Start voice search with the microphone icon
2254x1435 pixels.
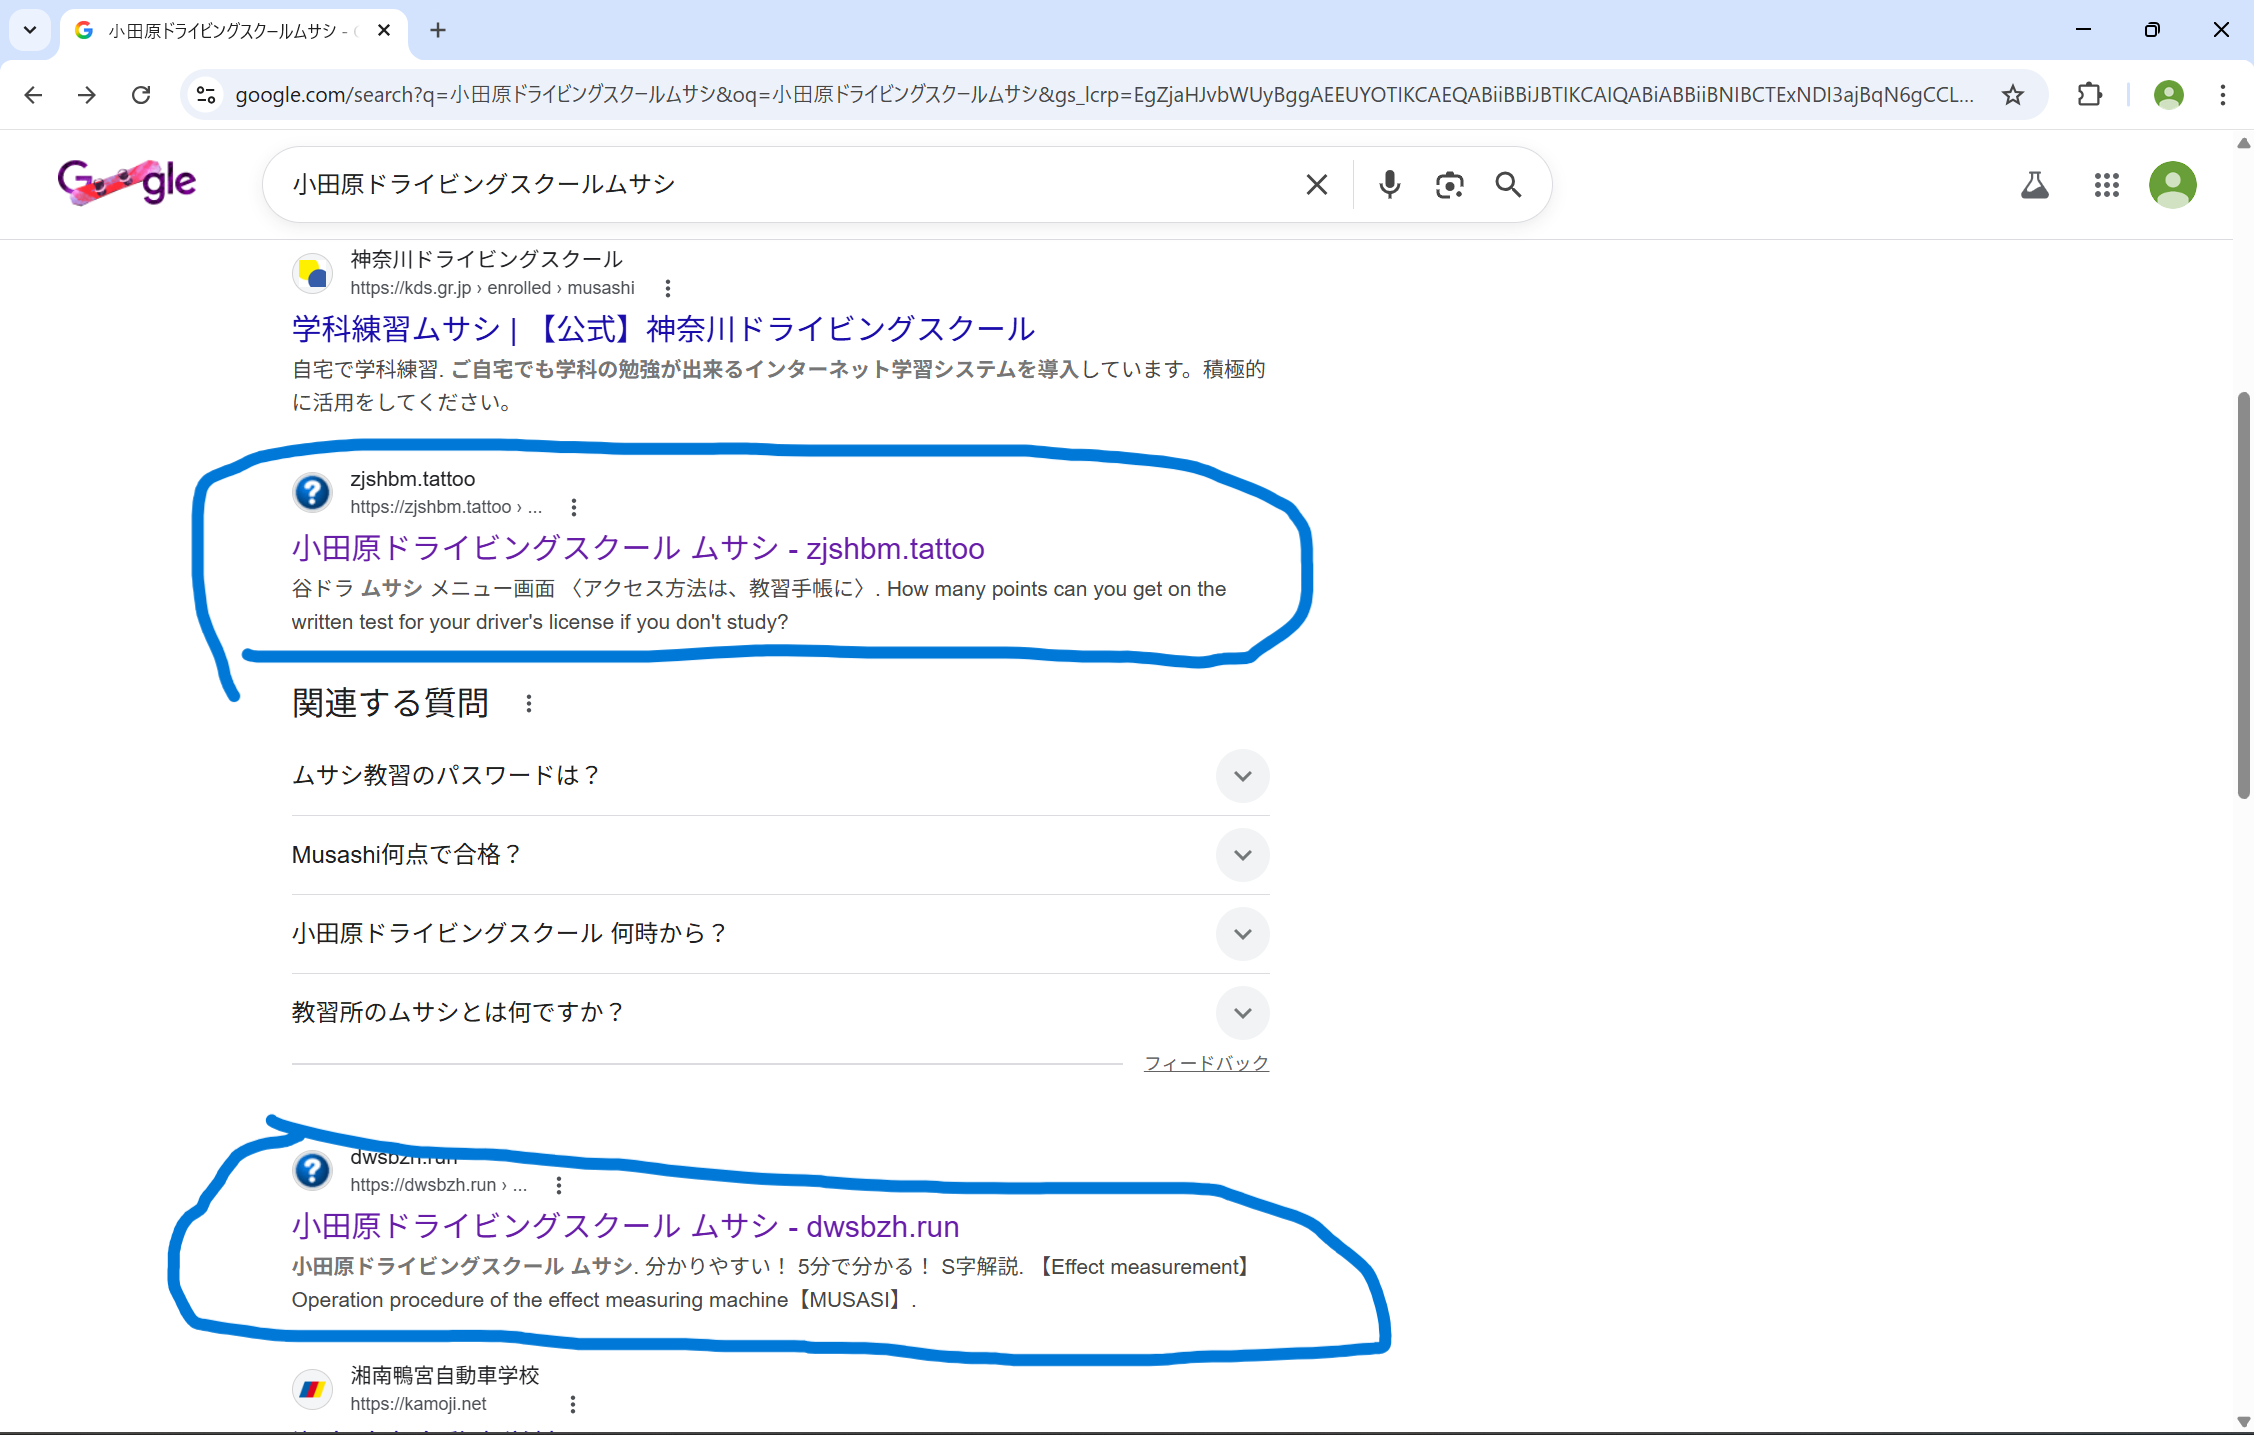1388,184
